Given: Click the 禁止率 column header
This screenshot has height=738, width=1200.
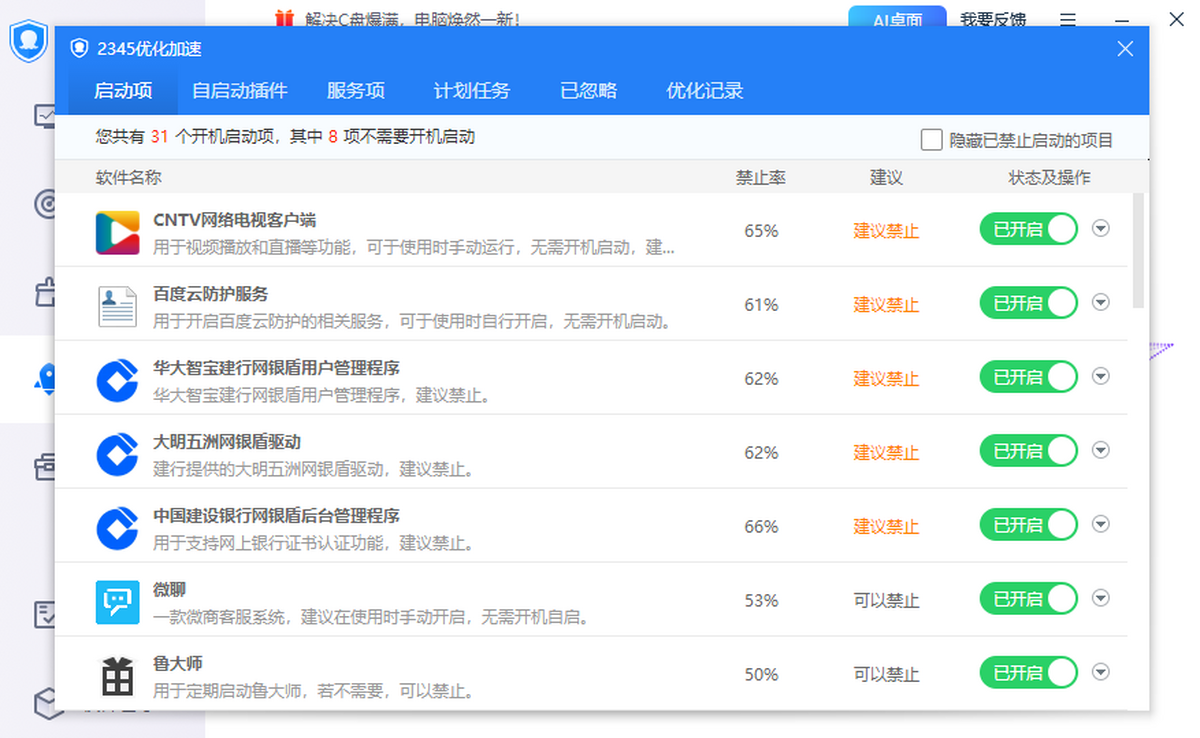Looking at the screenshot, I should [761, 178].
